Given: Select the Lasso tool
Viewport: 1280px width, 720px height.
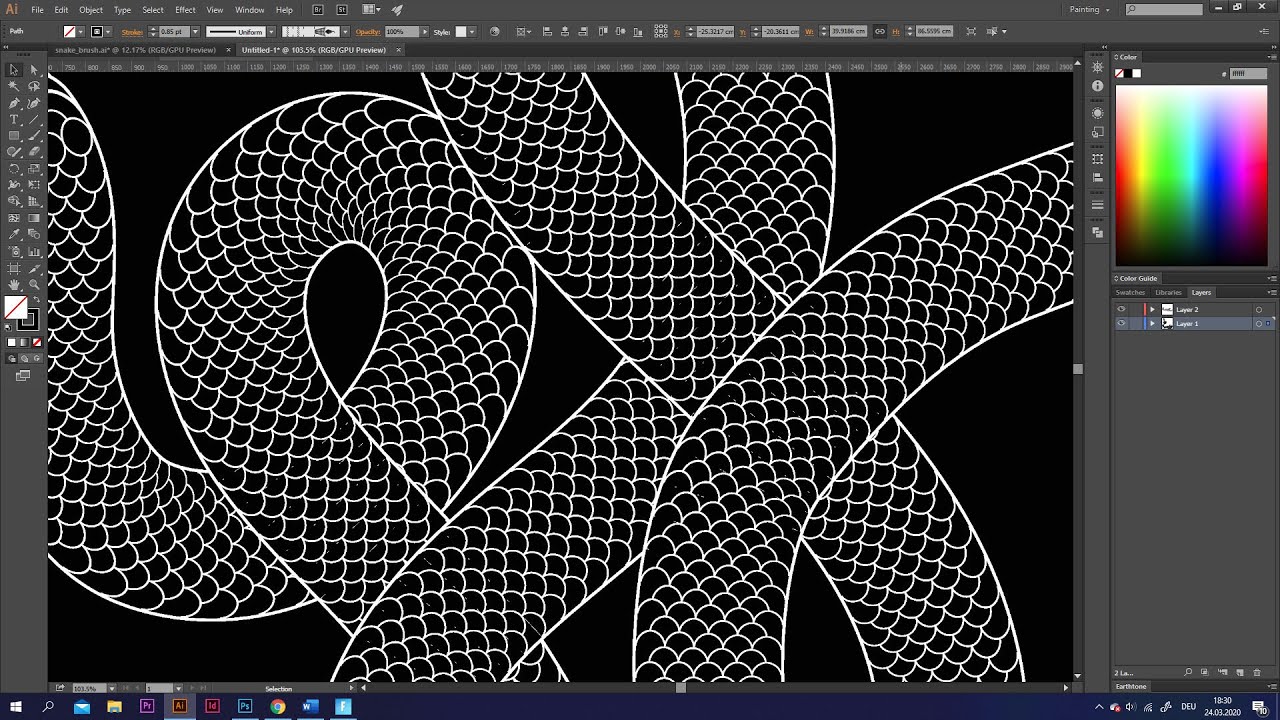Looking at the screenshot, I should pyautogui.click(x=34, y=87).
